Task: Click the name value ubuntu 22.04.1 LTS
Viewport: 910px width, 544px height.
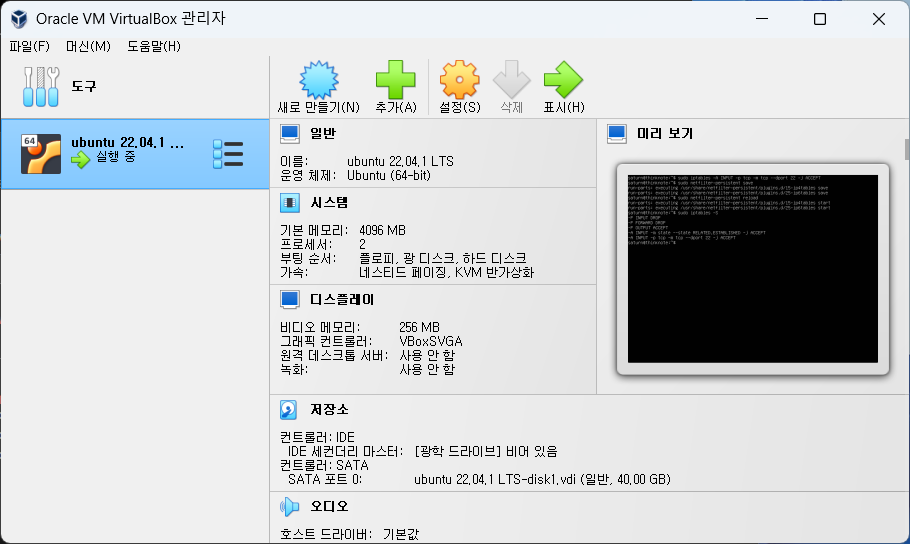Action: pos(400,161)
